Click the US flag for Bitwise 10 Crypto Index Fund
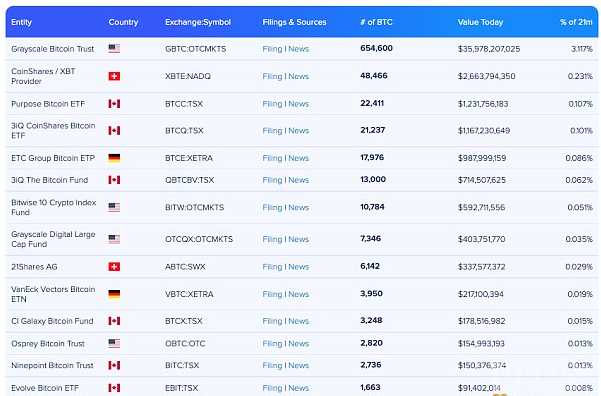Screen dimensions: 601x396 (114, 207)
